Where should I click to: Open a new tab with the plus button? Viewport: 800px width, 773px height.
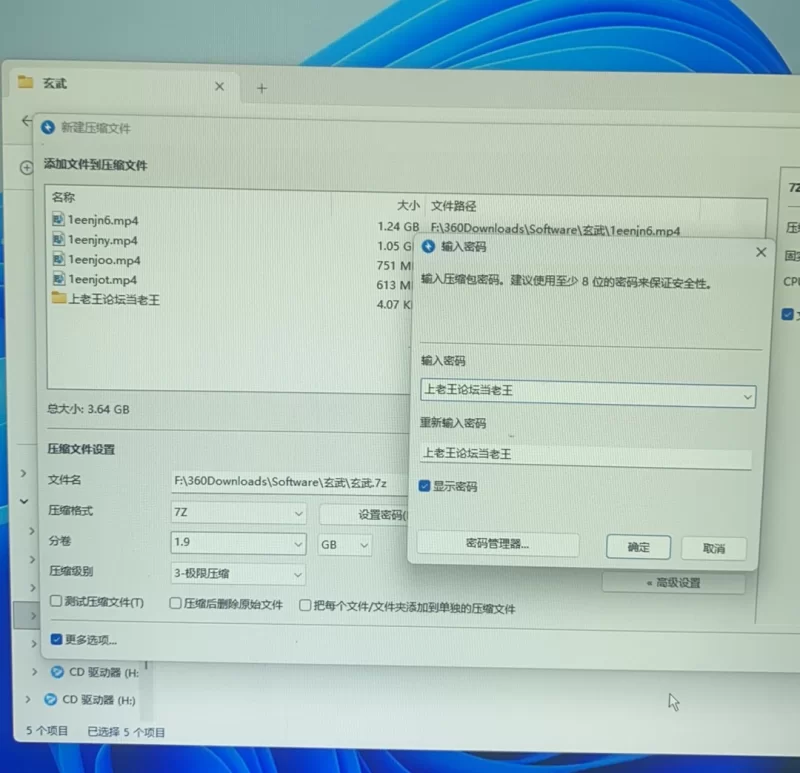[261, 88]
